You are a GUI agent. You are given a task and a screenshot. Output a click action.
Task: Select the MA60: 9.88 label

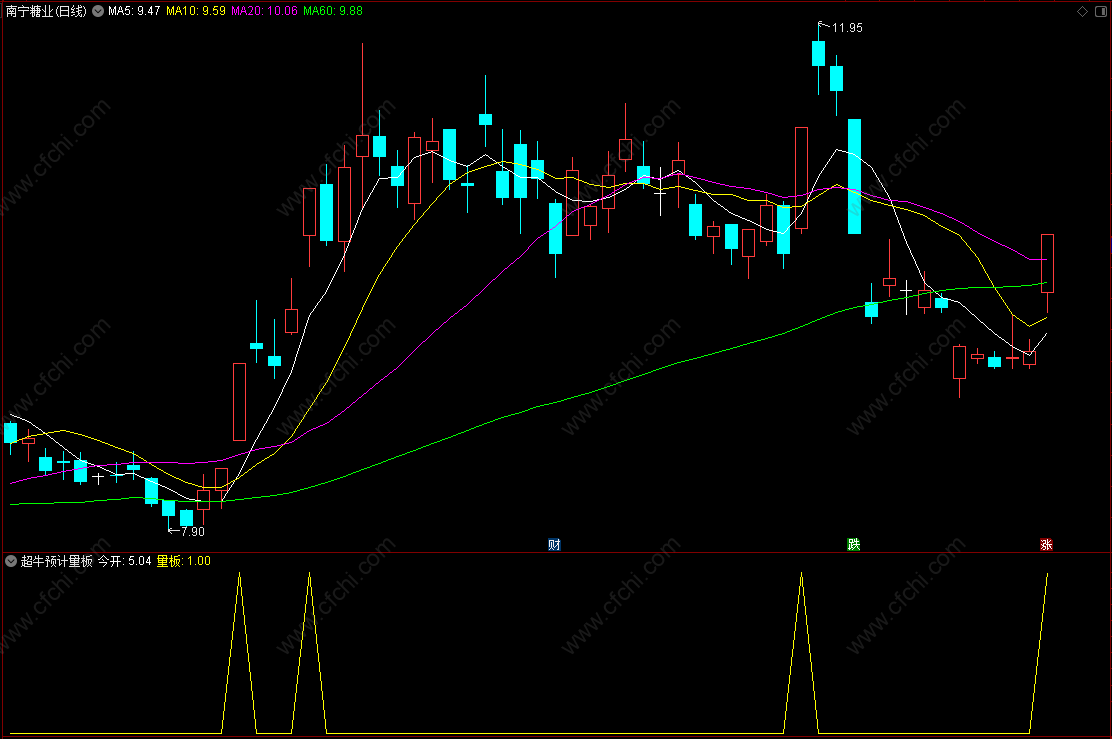[x=333, y=11]
